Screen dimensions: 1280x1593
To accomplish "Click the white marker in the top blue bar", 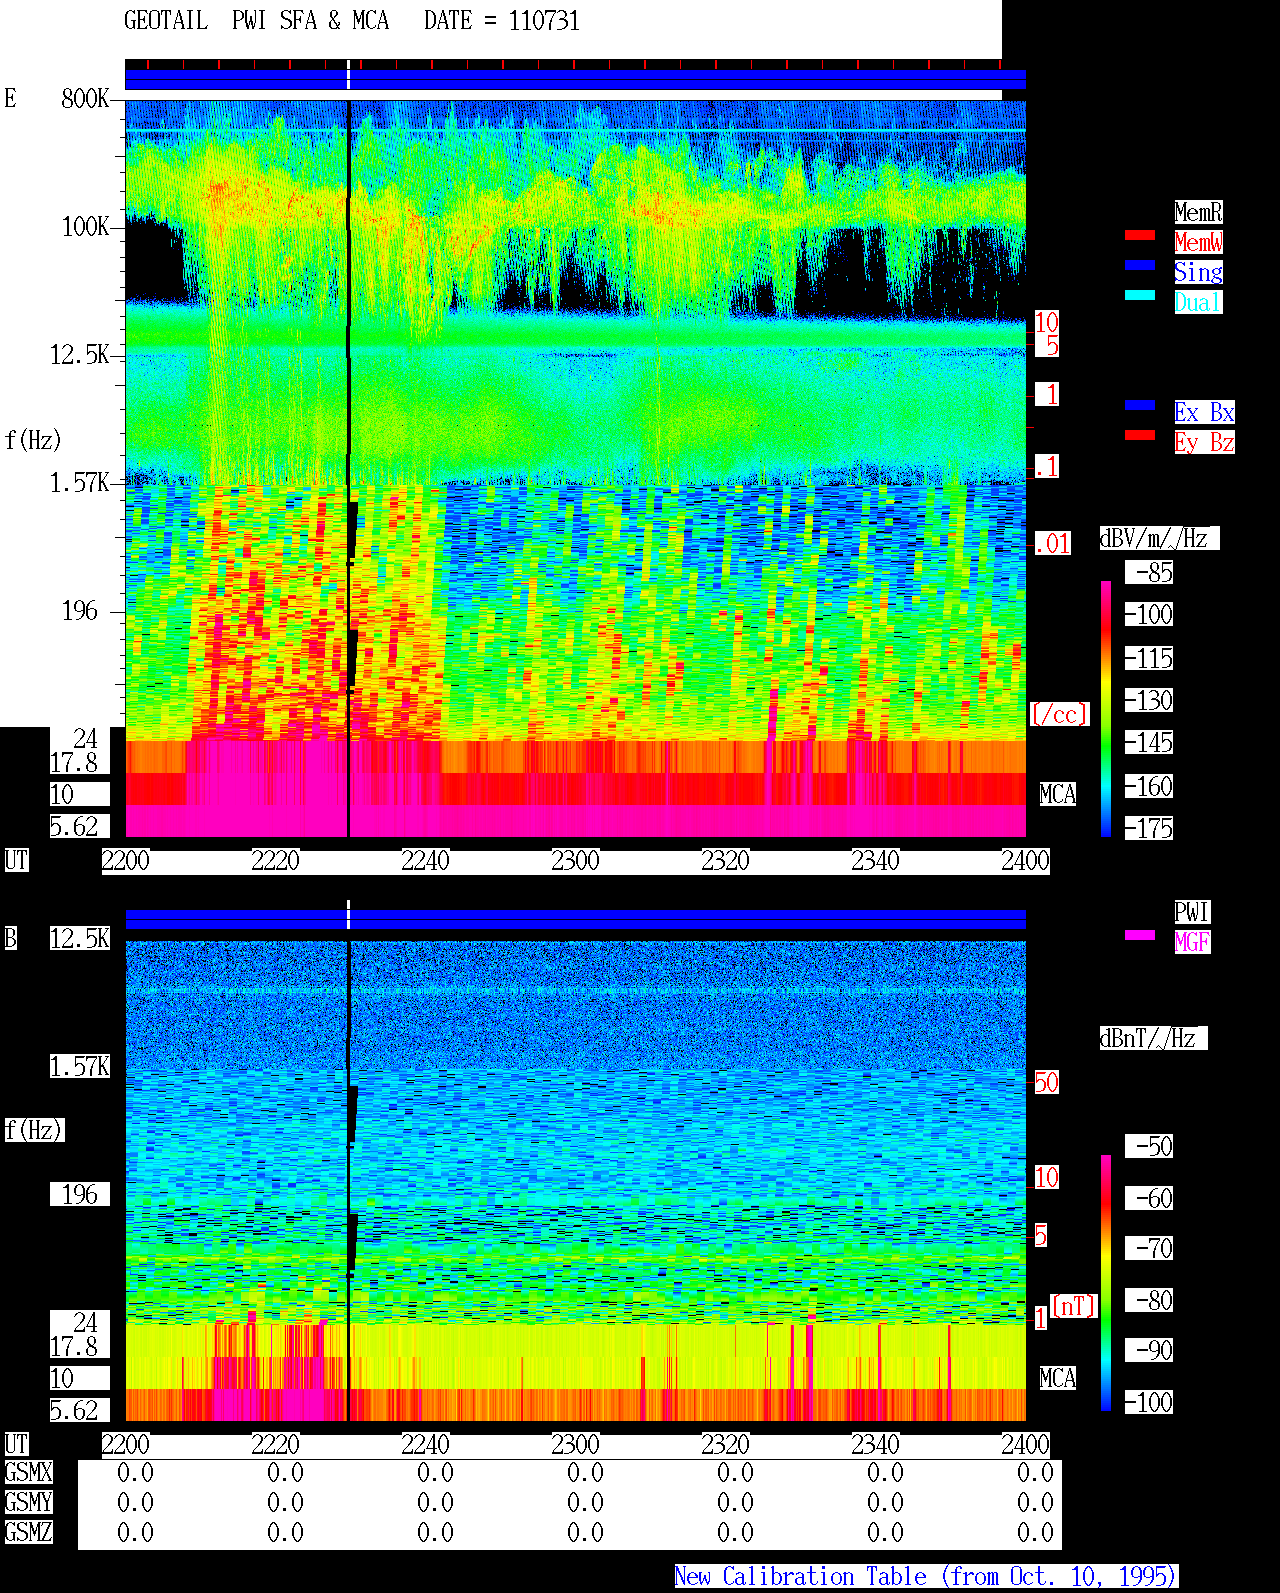I will click(348, 76).
